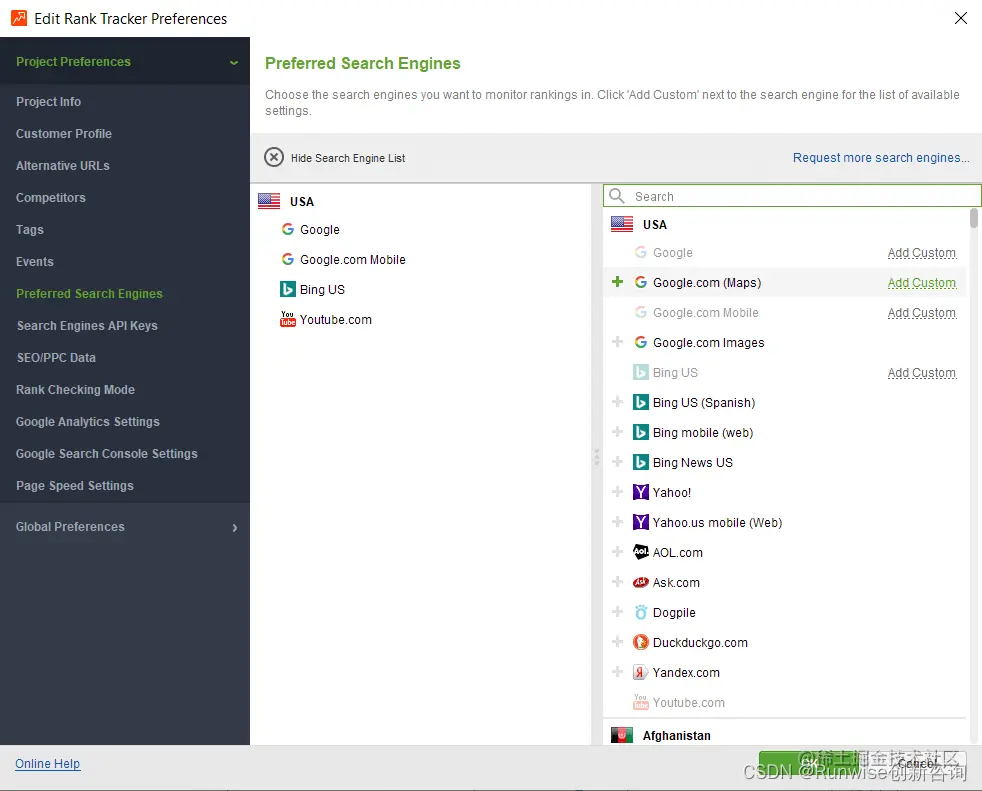Select Dogpile in available list

674,613
